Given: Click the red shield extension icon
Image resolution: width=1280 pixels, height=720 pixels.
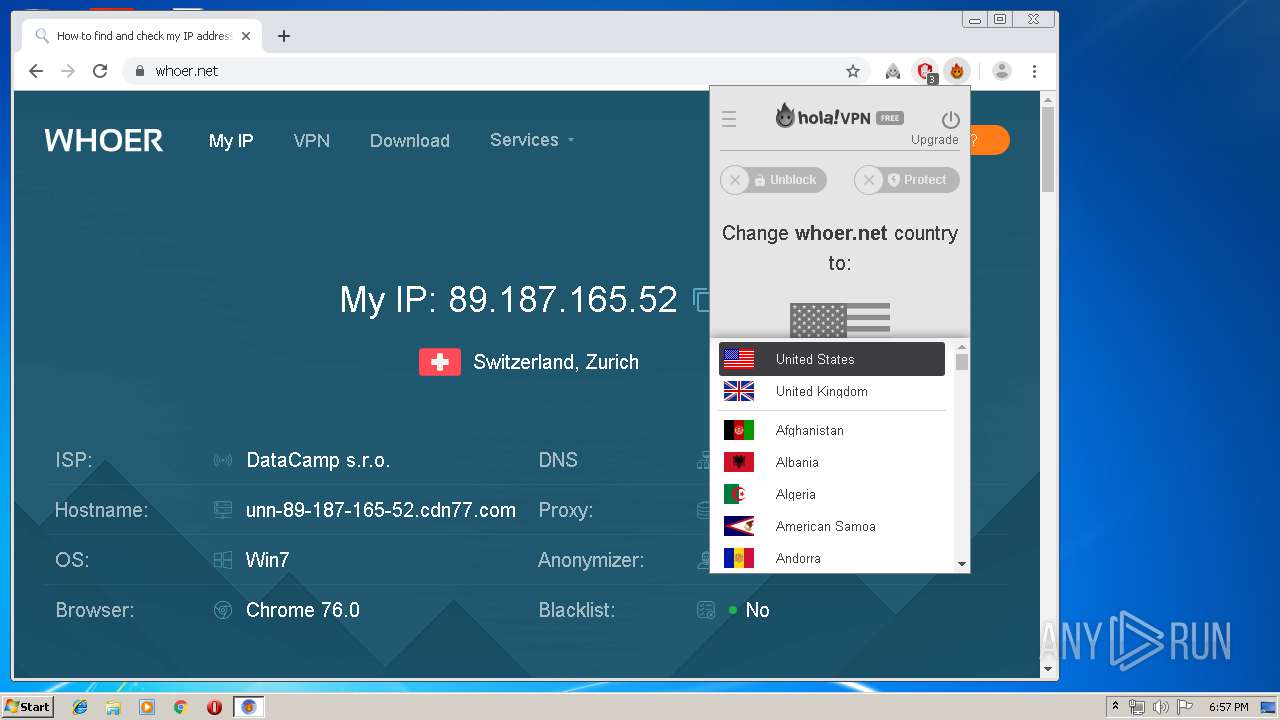Looking at the screenshot, I should pyautogui.click(x=926, y=71).
